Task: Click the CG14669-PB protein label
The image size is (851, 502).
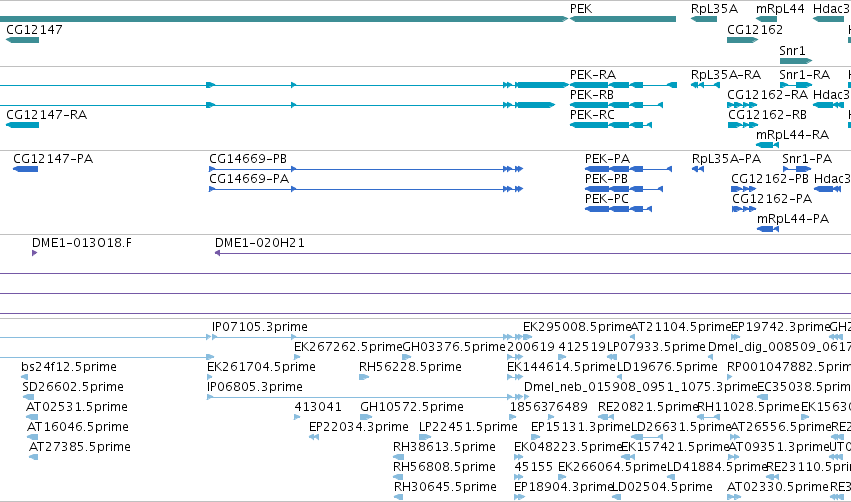Action: pyautogui.click(x=248, y=159)
